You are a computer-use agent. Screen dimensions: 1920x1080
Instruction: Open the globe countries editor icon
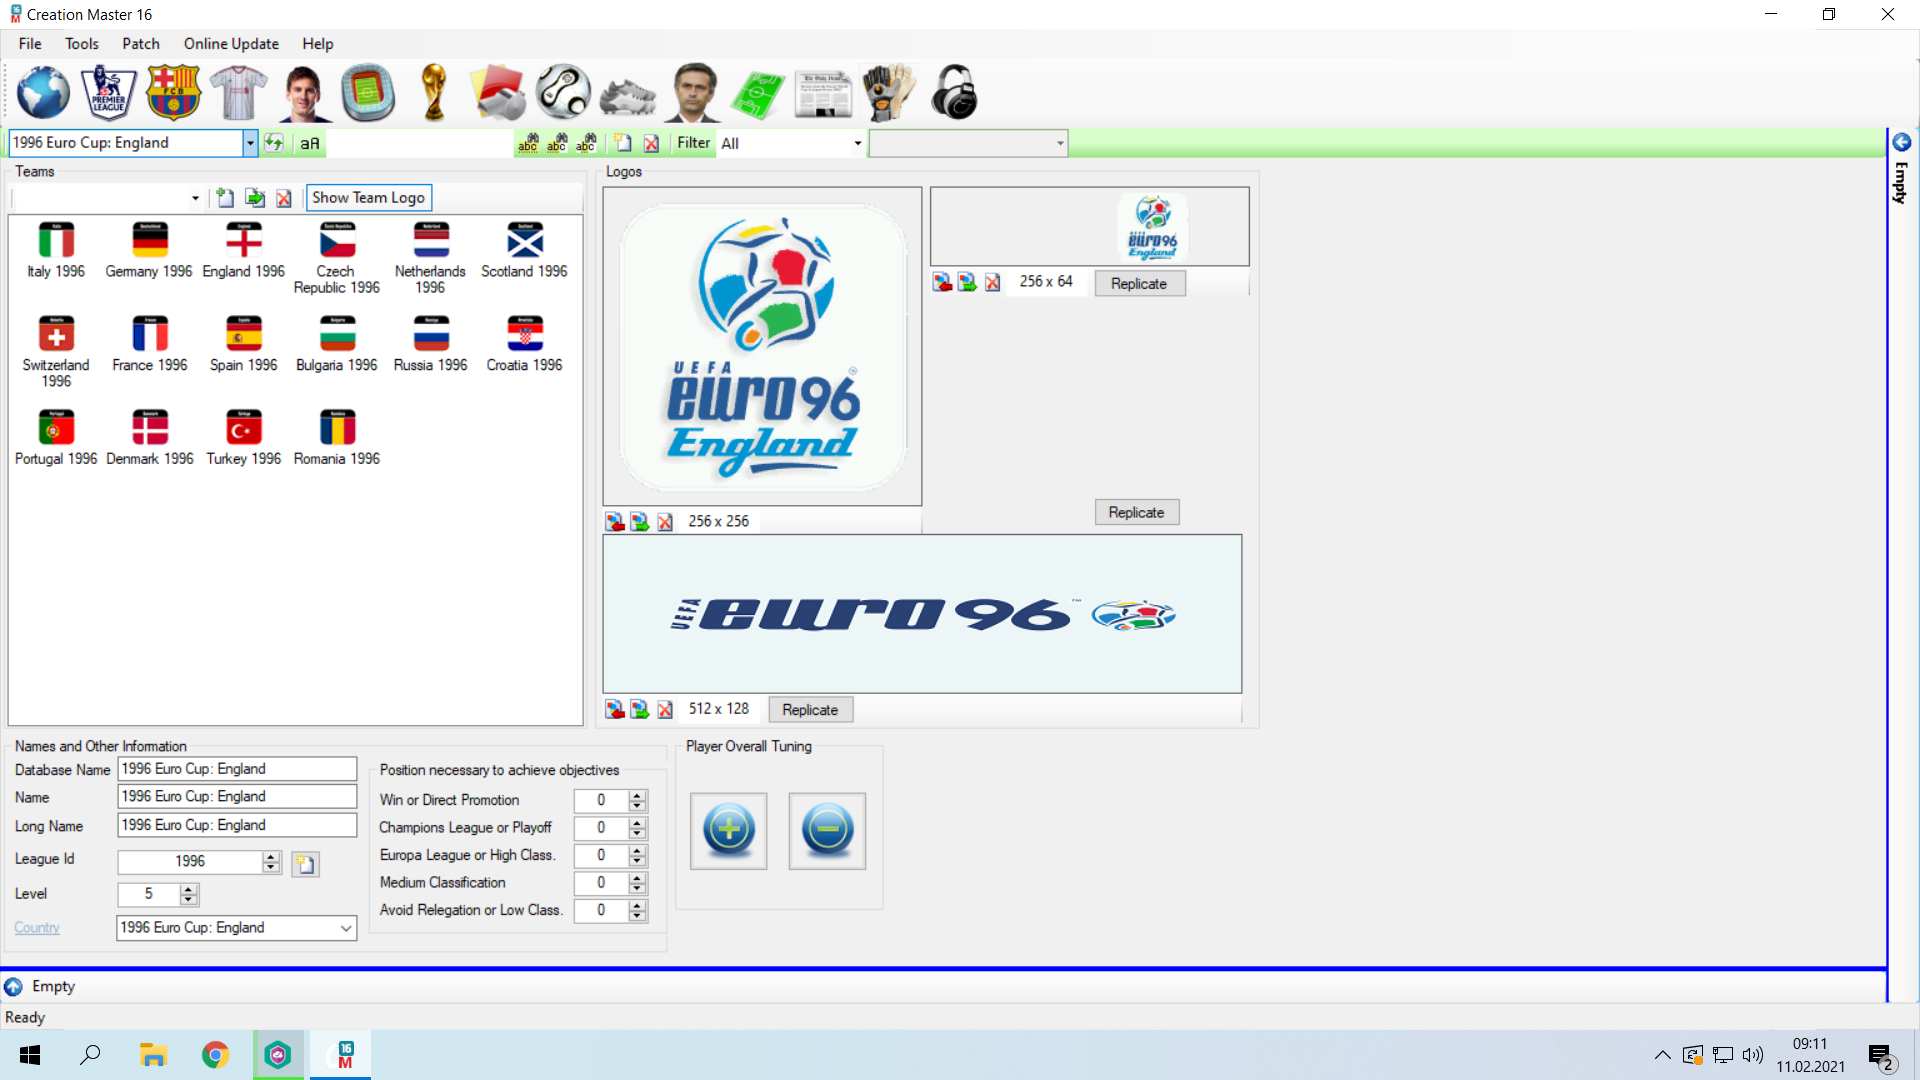(43, 93)
